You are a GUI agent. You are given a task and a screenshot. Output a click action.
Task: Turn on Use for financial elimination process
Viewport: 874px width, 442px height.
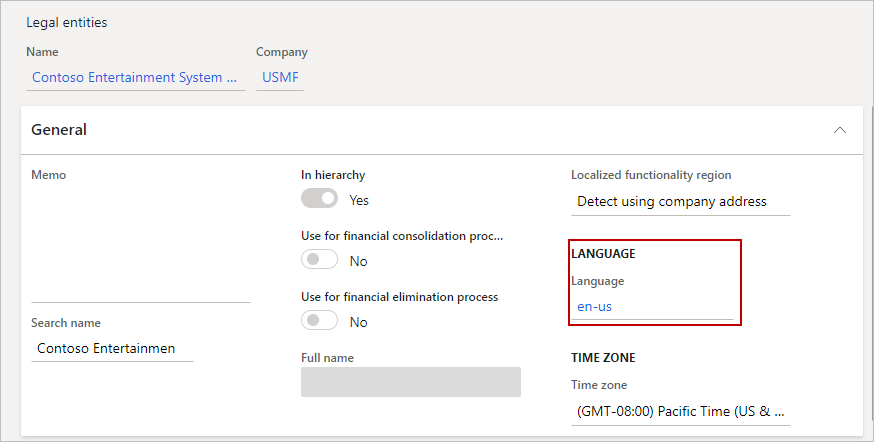click(320, 321)
